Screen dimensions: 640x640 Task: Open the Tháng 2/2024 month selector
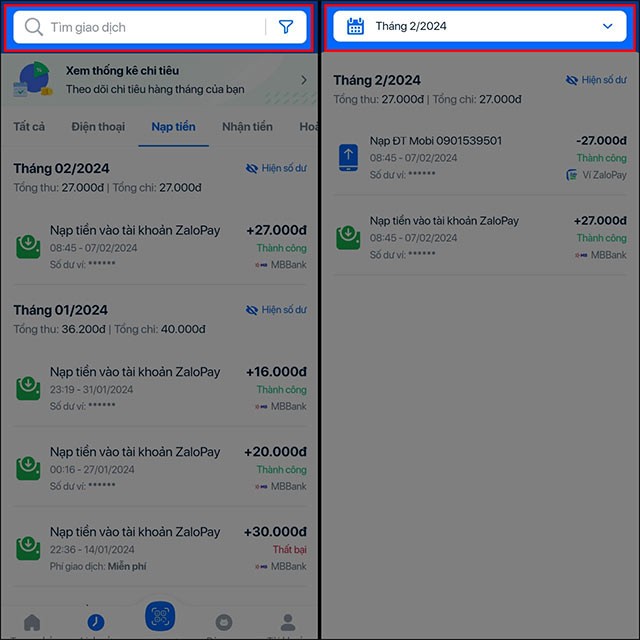click(480, 26)
